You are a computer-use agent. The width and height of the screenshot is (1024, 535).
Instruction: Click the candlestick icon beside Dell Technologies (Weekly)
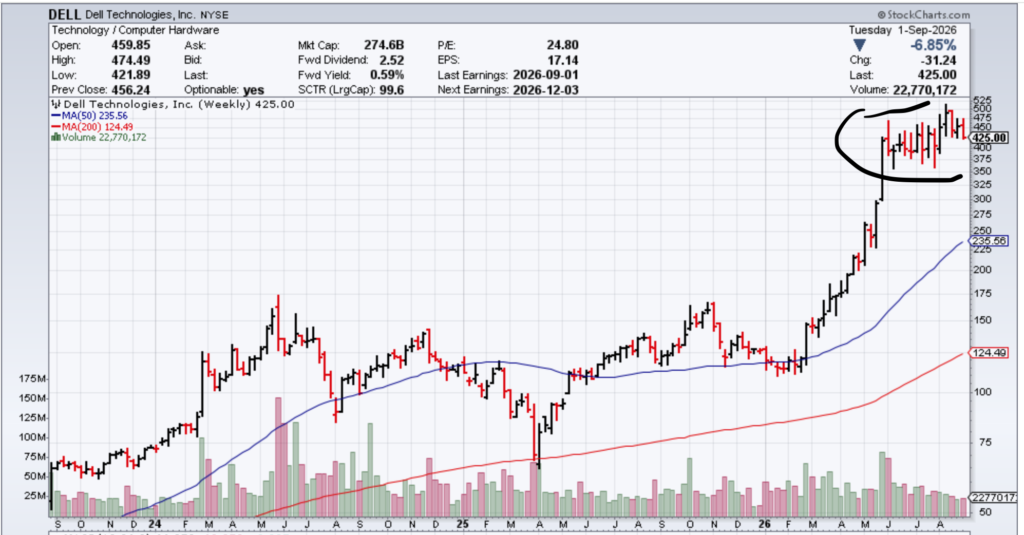click(x=56, y=104)
